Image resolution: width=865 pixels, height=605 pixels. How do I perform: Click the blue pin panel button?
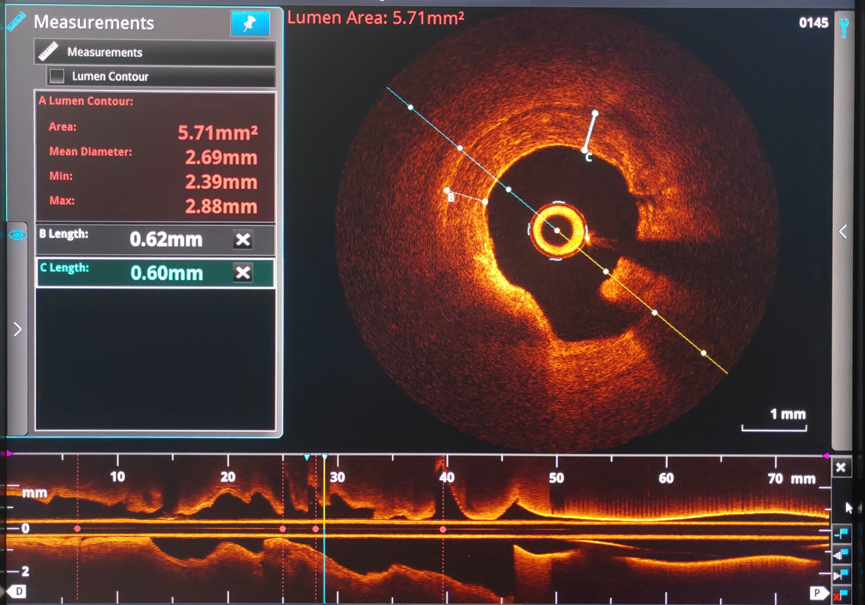coord(249,23)
